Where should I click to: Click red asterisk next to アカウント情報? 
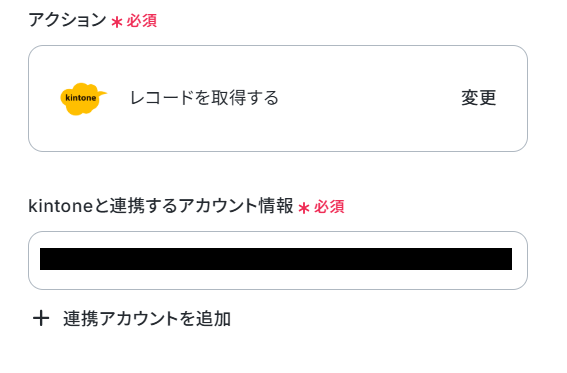pos(304,208)
